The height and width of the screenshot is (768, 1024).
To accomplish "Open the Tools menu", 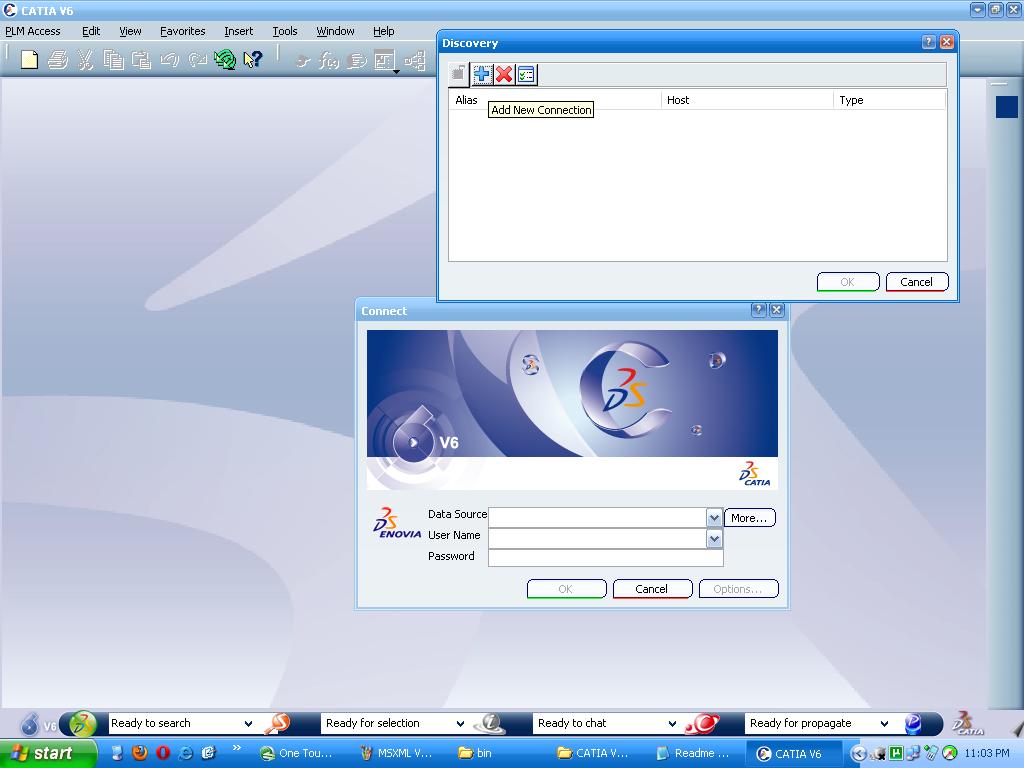I will point(285,31).
